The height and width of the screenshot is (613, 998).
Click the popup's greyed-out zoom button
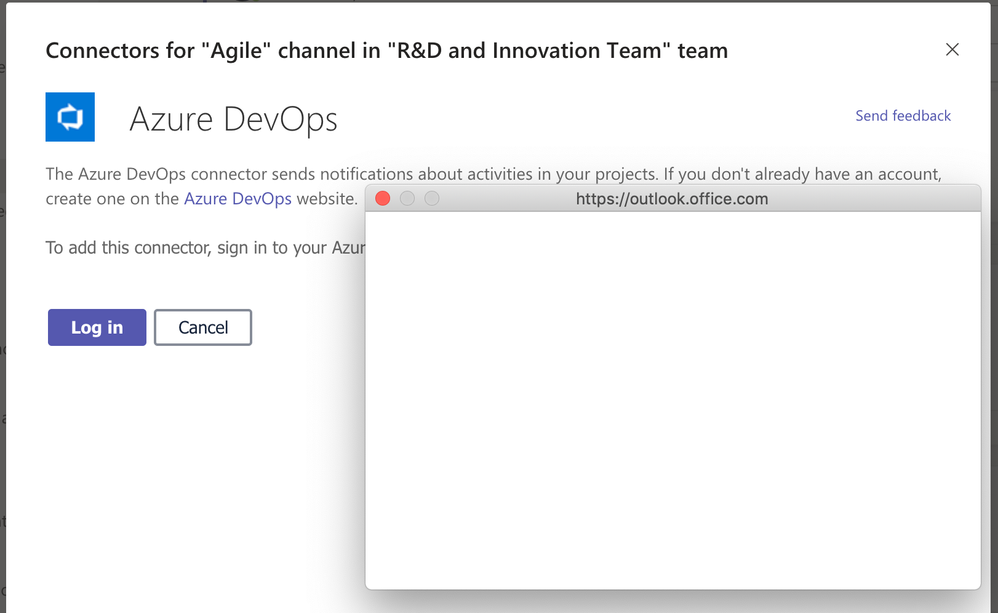[x=432, y=199]
